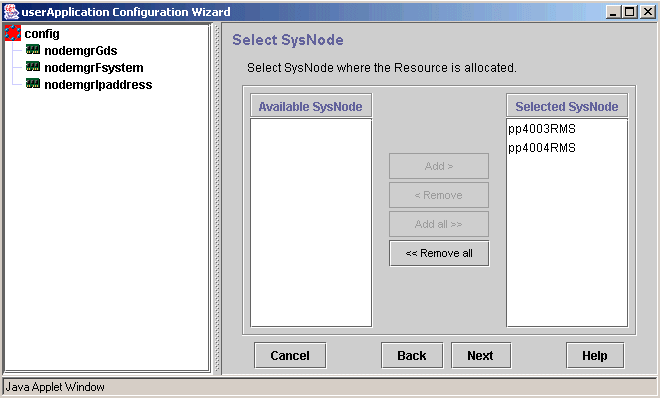Image resolution: width=660 pixels, height=398 pixels.
Task: Cancel the configuration wizard
Action: tap(290, 356)
